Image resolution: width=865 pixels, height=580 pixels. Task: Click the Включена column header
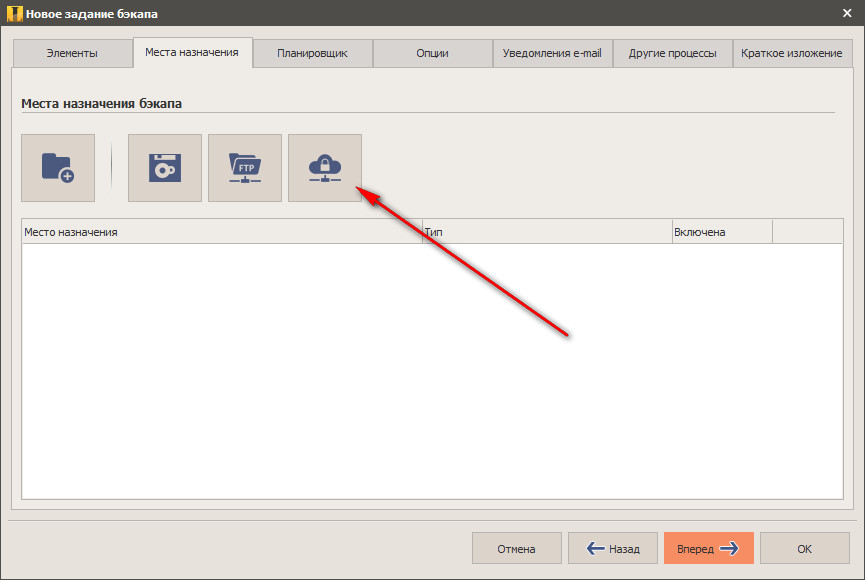(x=722, y=232)
